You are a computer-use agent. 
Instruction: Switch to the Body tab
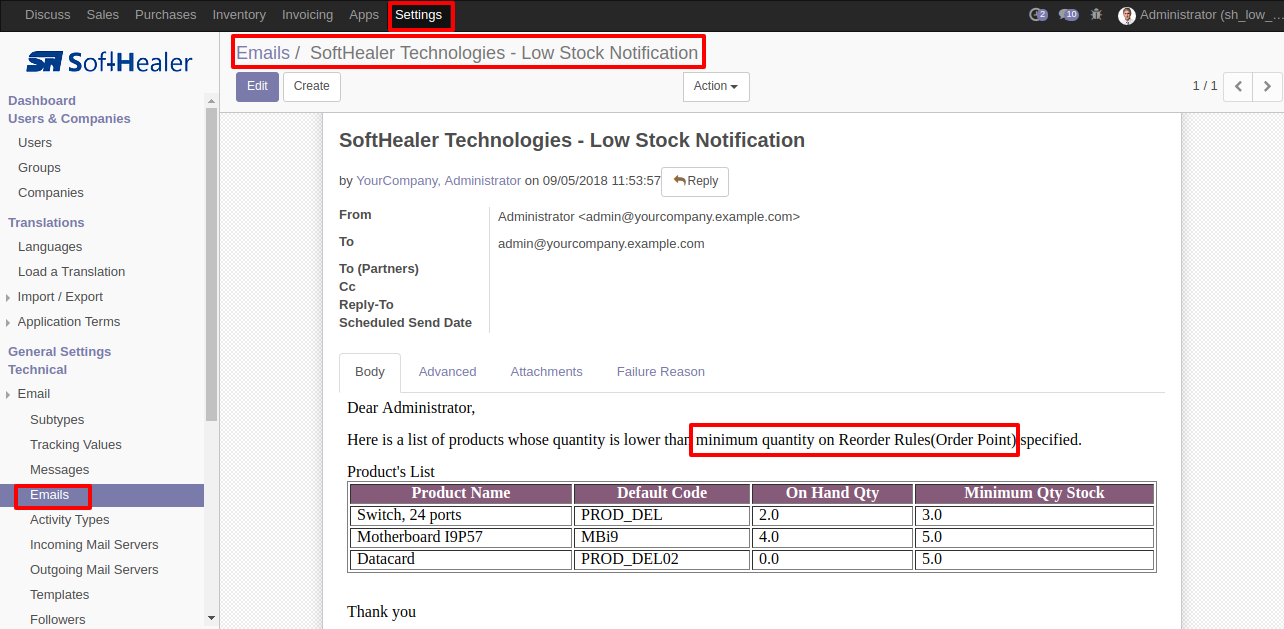point(370,372)
